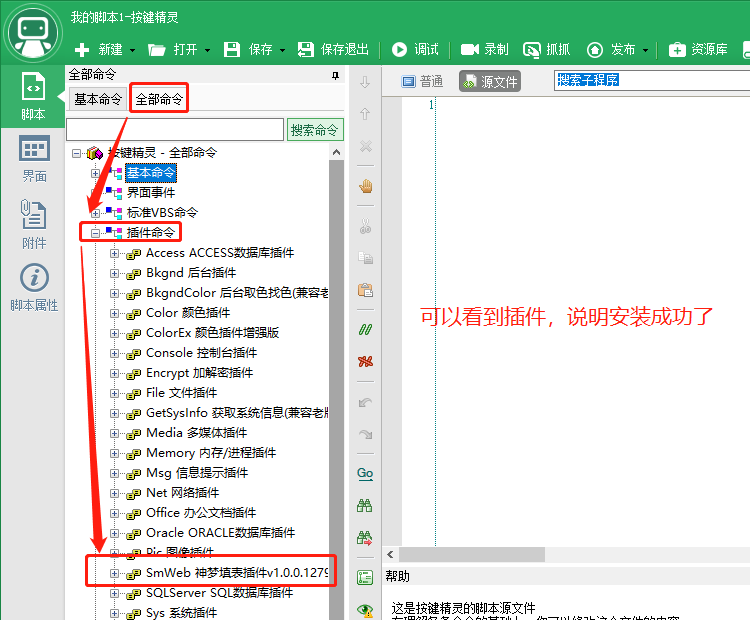Image resolution: width=750 pixels, height=620 pixels.
Task: Open the 保存 dropdown arrow
Action: coord(283,50)
